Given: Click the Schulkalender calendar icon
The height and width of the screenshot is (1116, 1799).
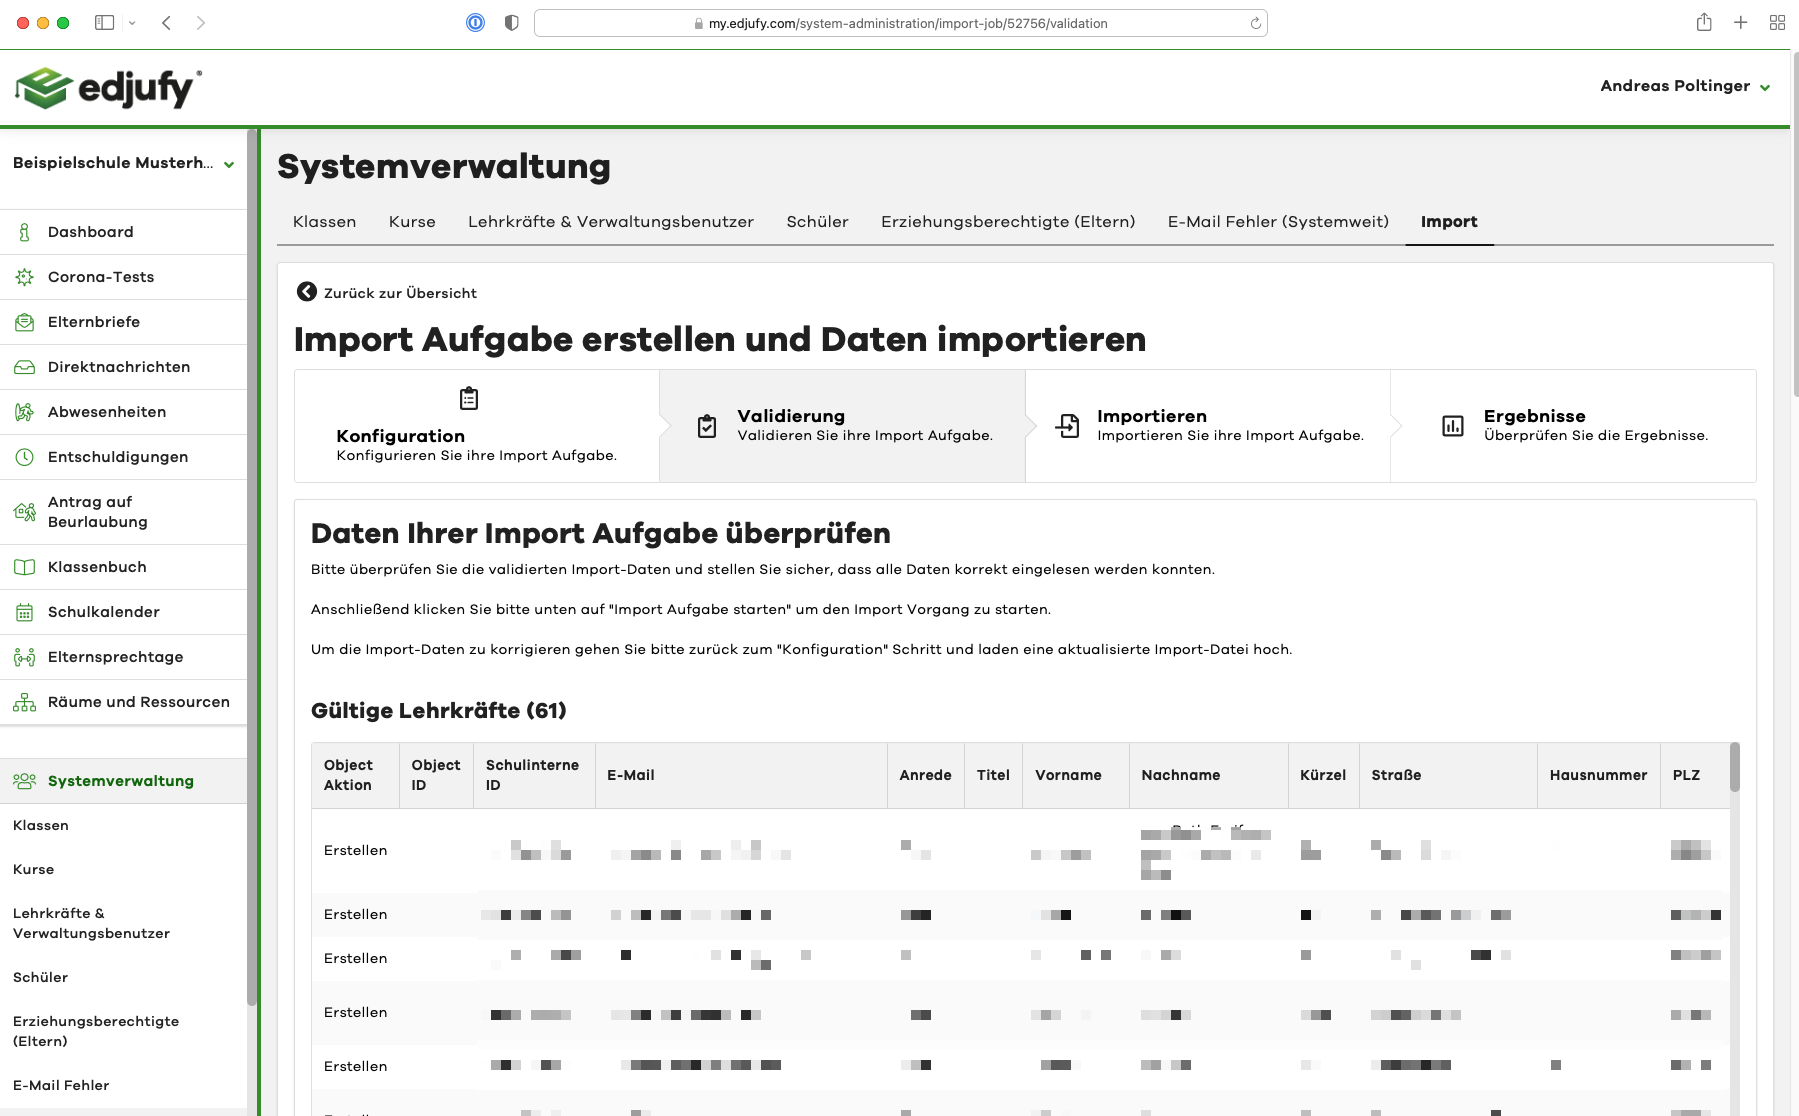Looking at the screenshot, I should (x=24, y=612).
